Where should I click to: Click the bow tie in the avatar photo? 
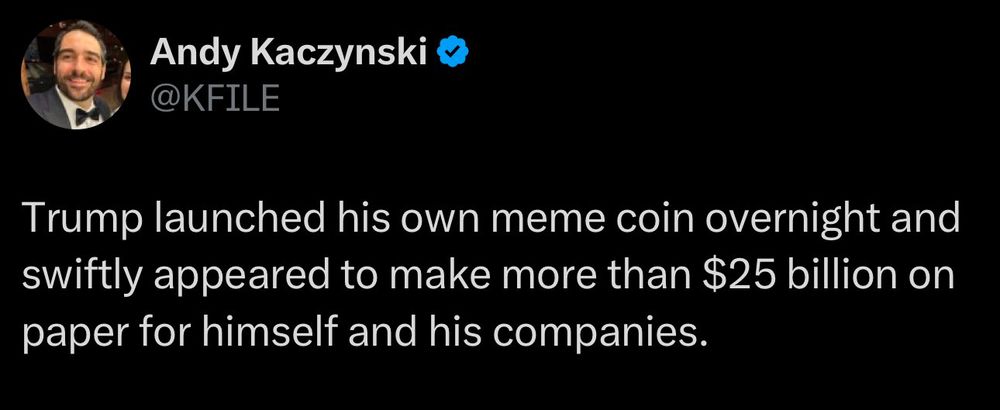(86, 117)
